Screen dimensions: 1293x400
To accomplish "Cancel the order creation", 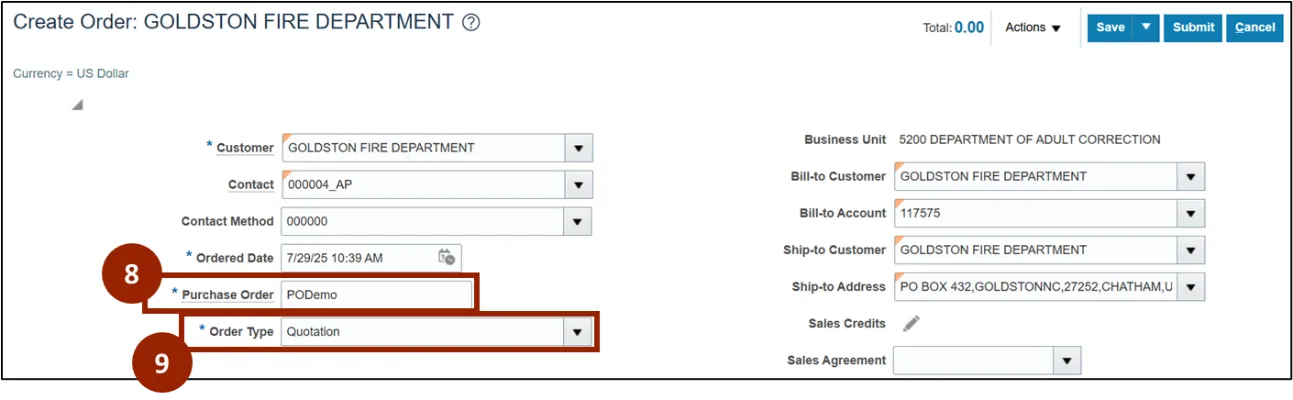I will click(x=1255, y=28).
